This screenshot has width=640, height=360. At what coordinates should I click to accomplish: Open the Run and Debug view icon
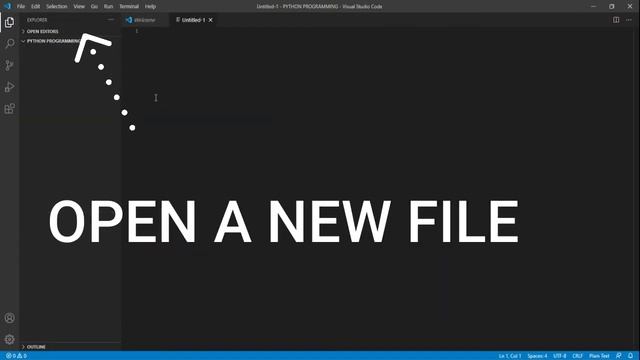pyautogui.click(x=9, y=87)
